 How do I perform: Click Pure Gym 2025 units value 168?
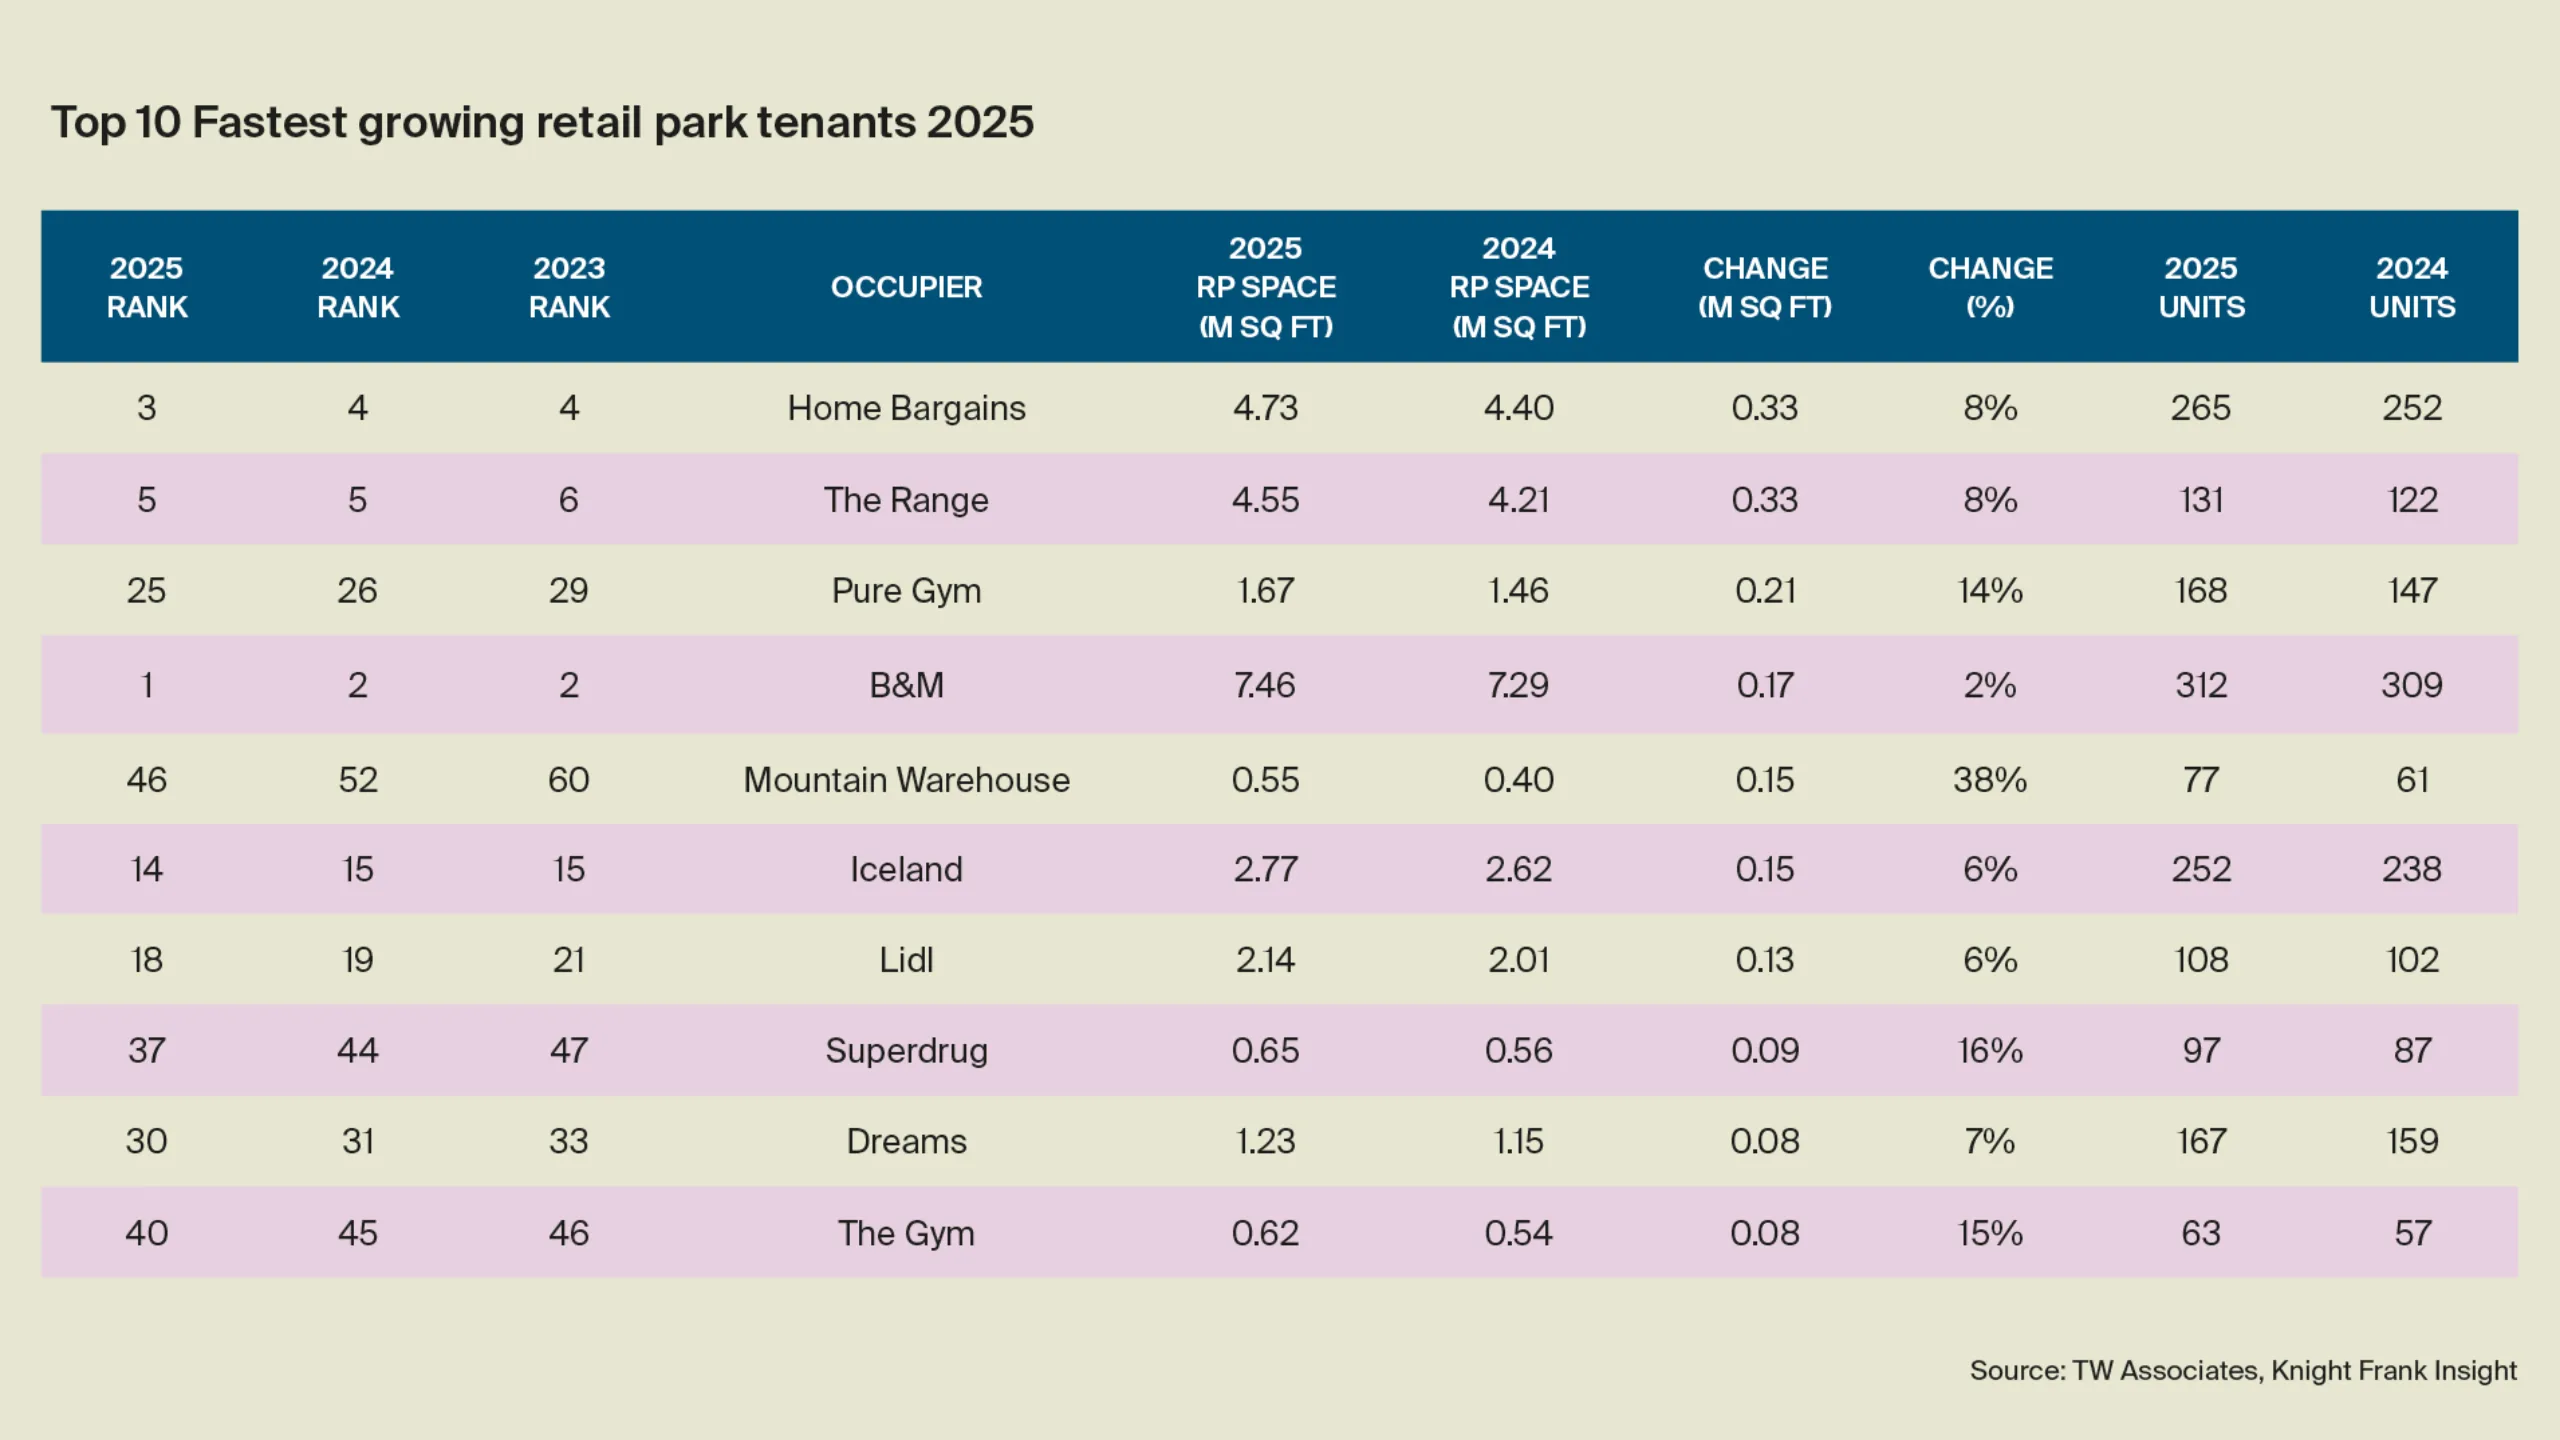pos(2201,591)
